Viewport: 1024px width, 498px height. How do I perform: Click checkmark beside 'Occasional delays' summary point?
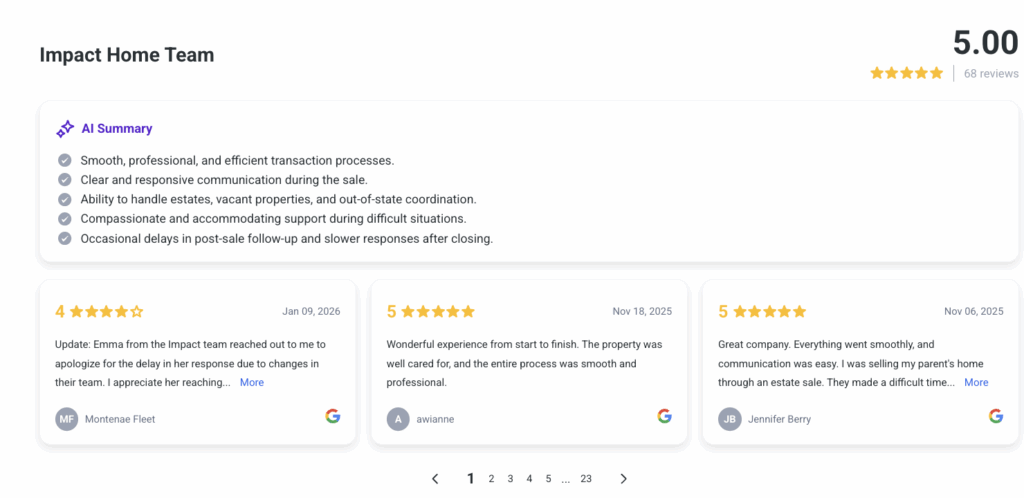pyautogui.click(x=65, y=238)
